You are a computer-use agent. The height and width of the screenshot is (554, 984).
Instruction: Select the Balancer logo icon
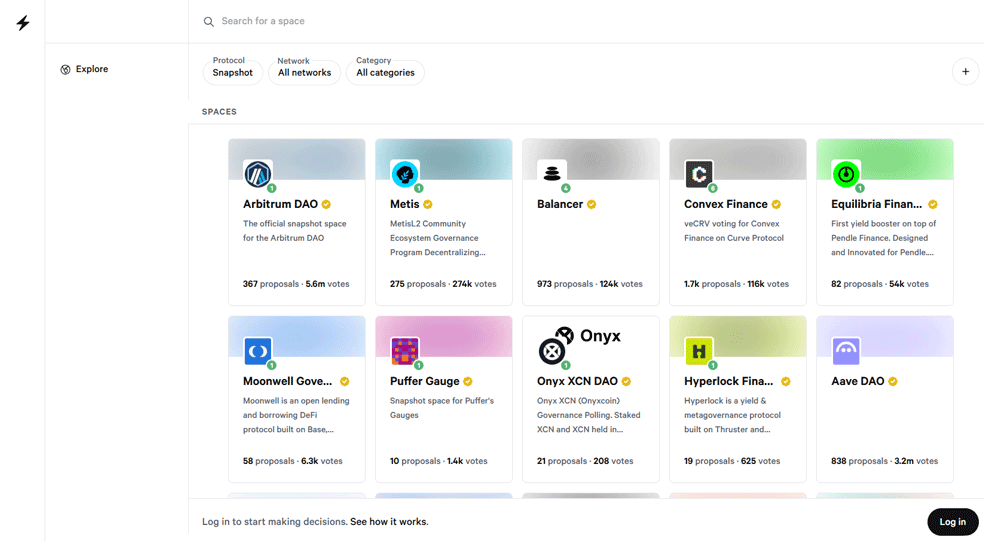tap(552, 174)
